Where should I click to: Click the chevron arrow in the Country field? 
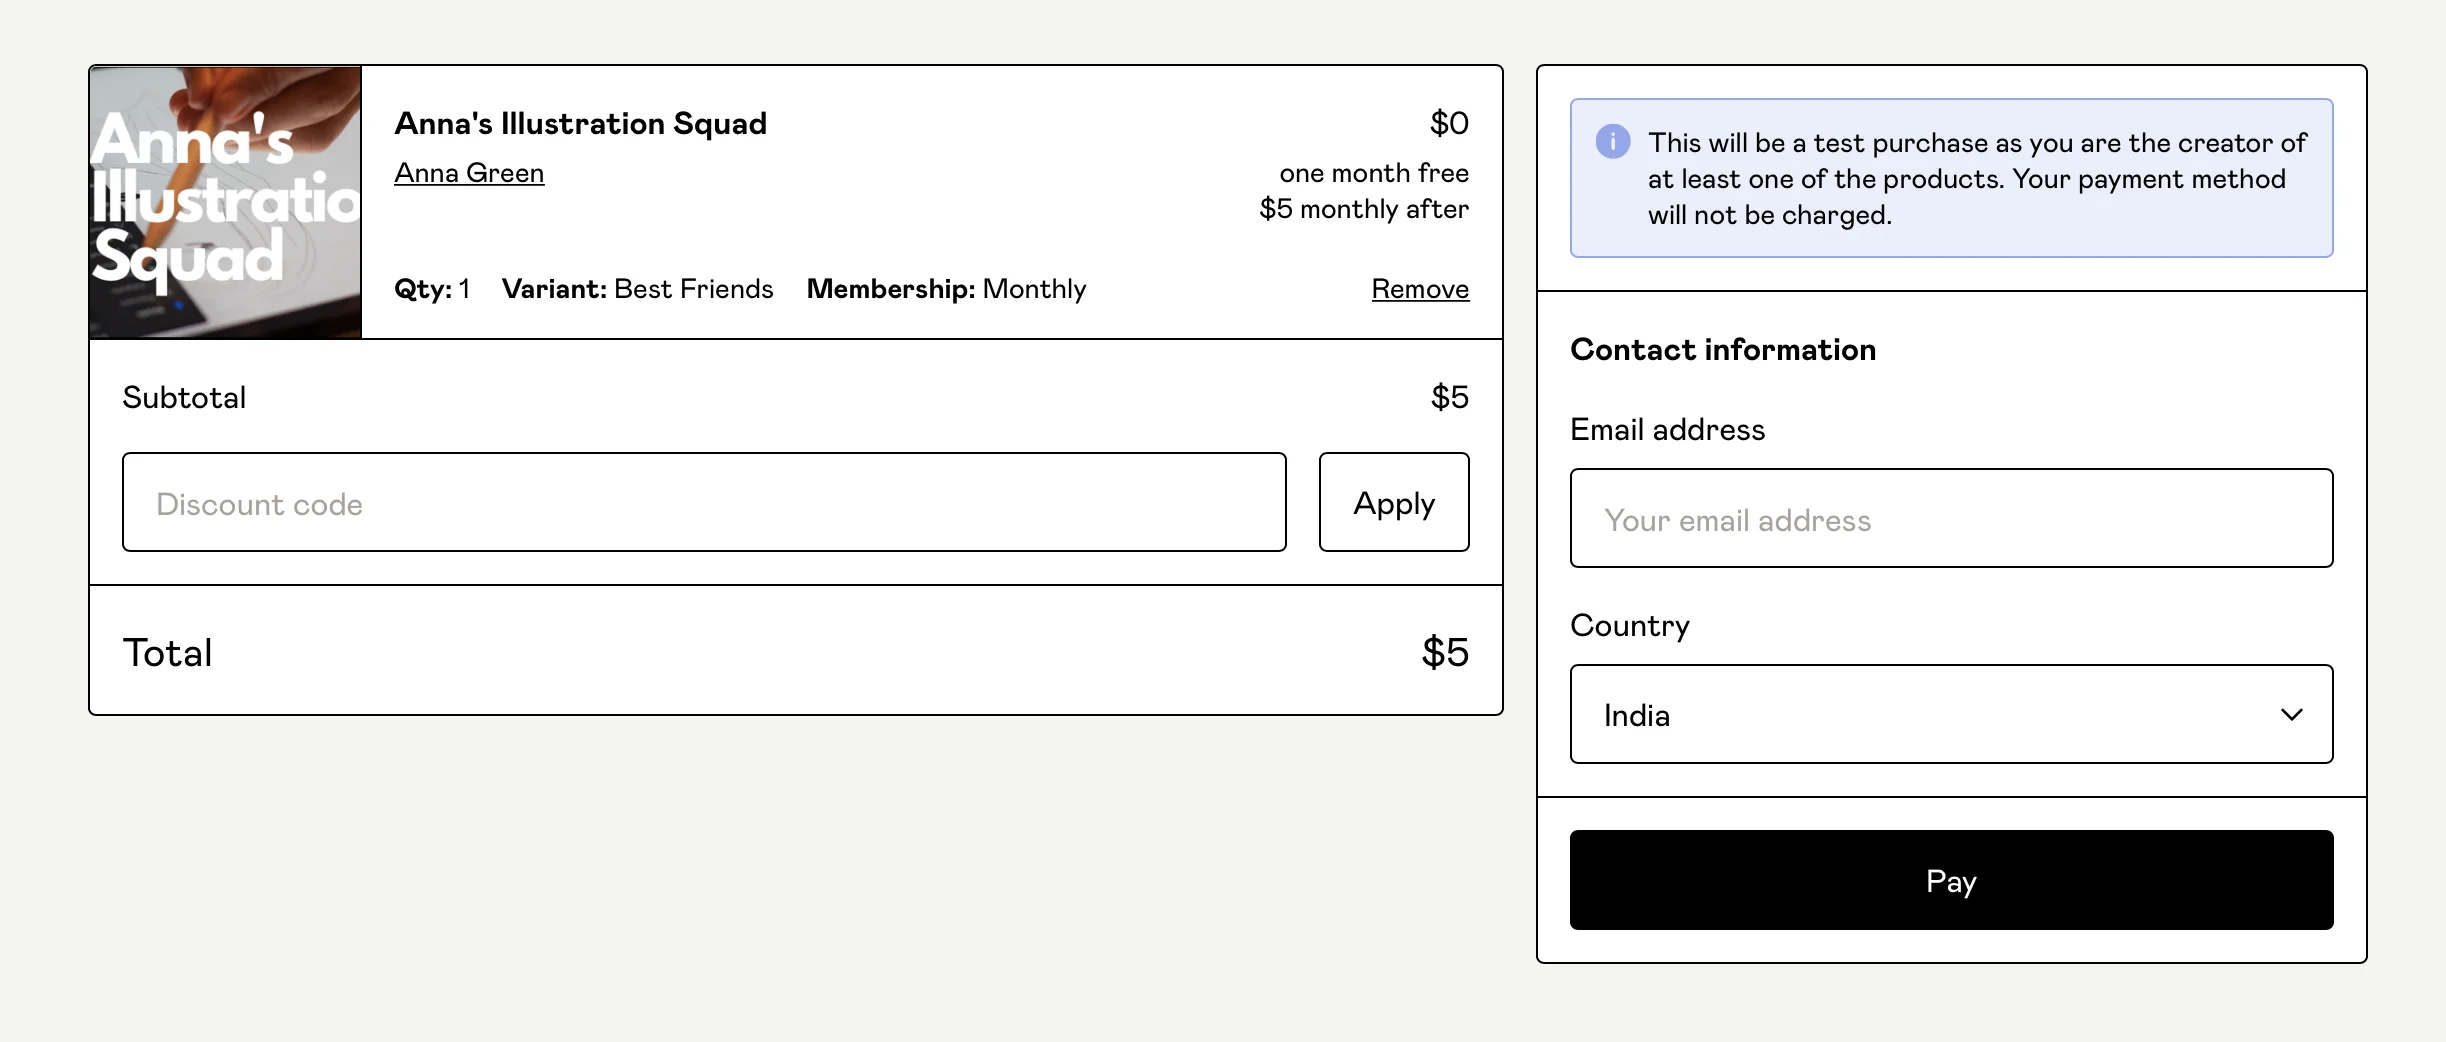2291,715
